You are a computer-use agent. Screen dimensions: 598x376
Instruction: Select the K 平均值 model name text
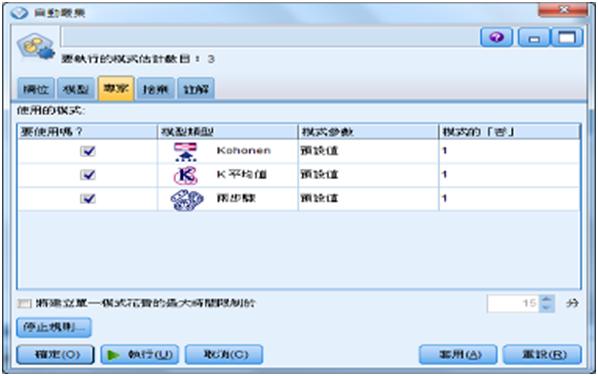[241, 175]
